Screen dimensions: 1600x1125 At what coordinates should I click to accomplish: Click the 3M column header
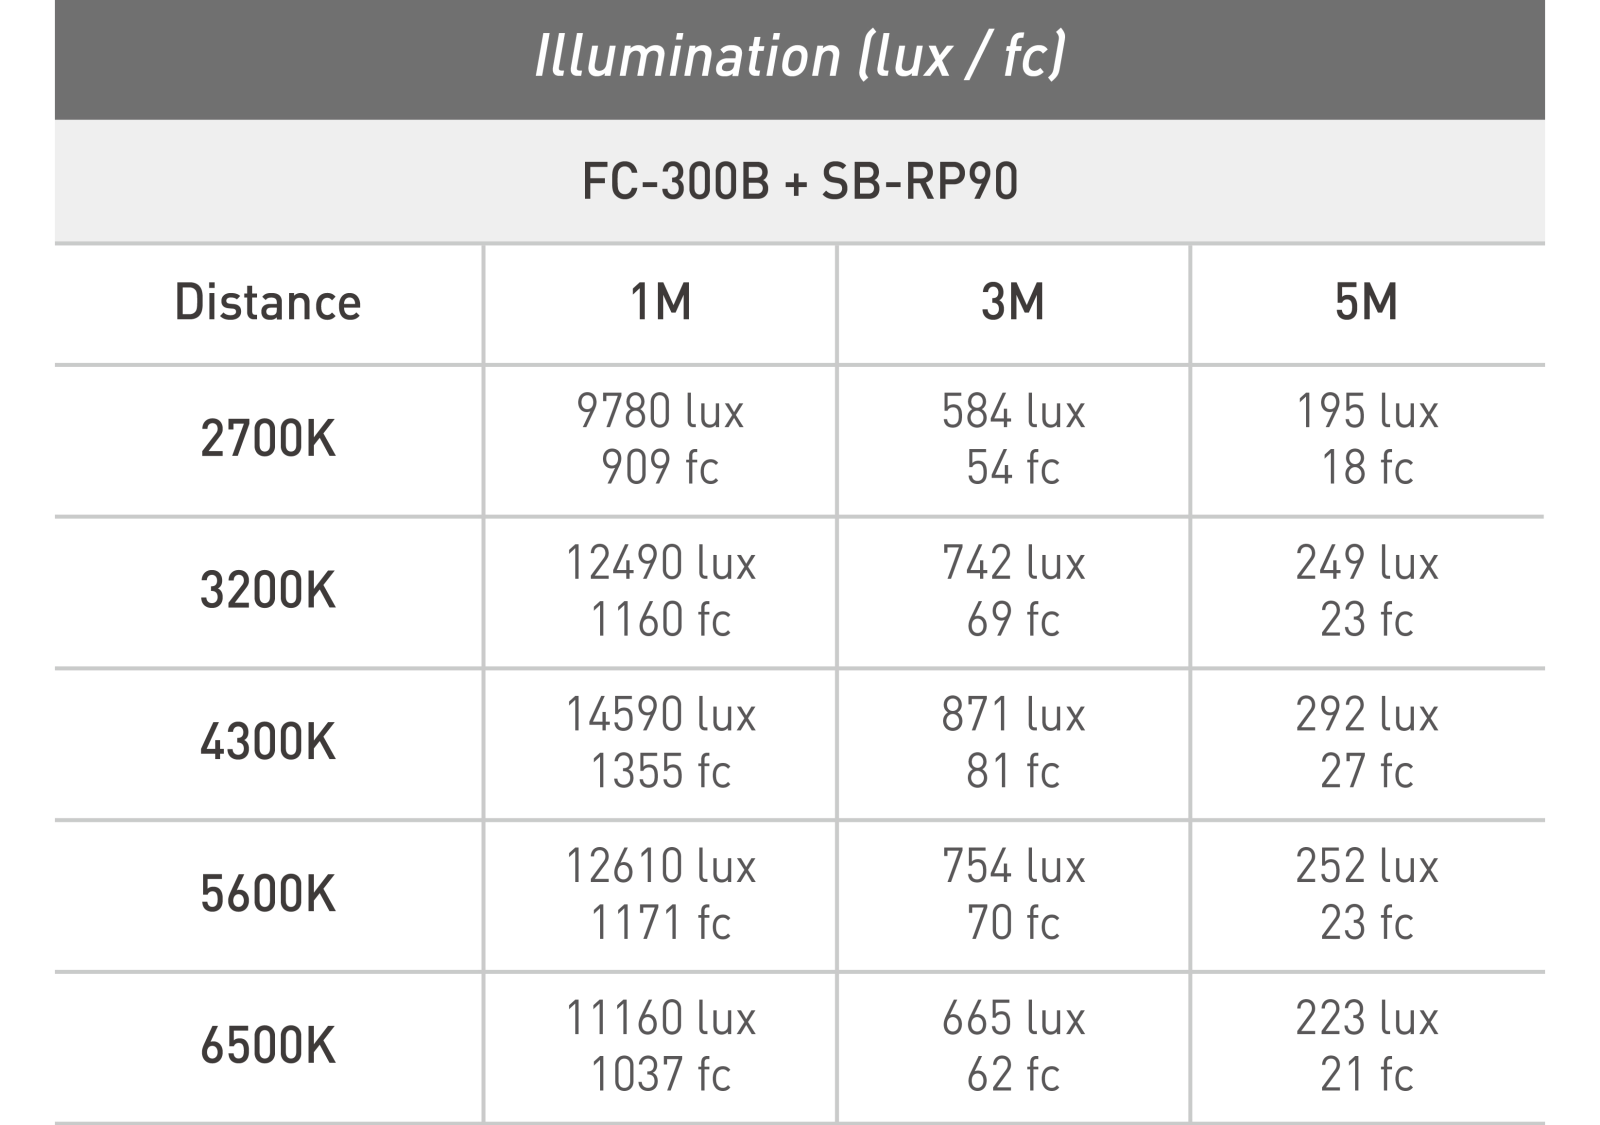1013,303
